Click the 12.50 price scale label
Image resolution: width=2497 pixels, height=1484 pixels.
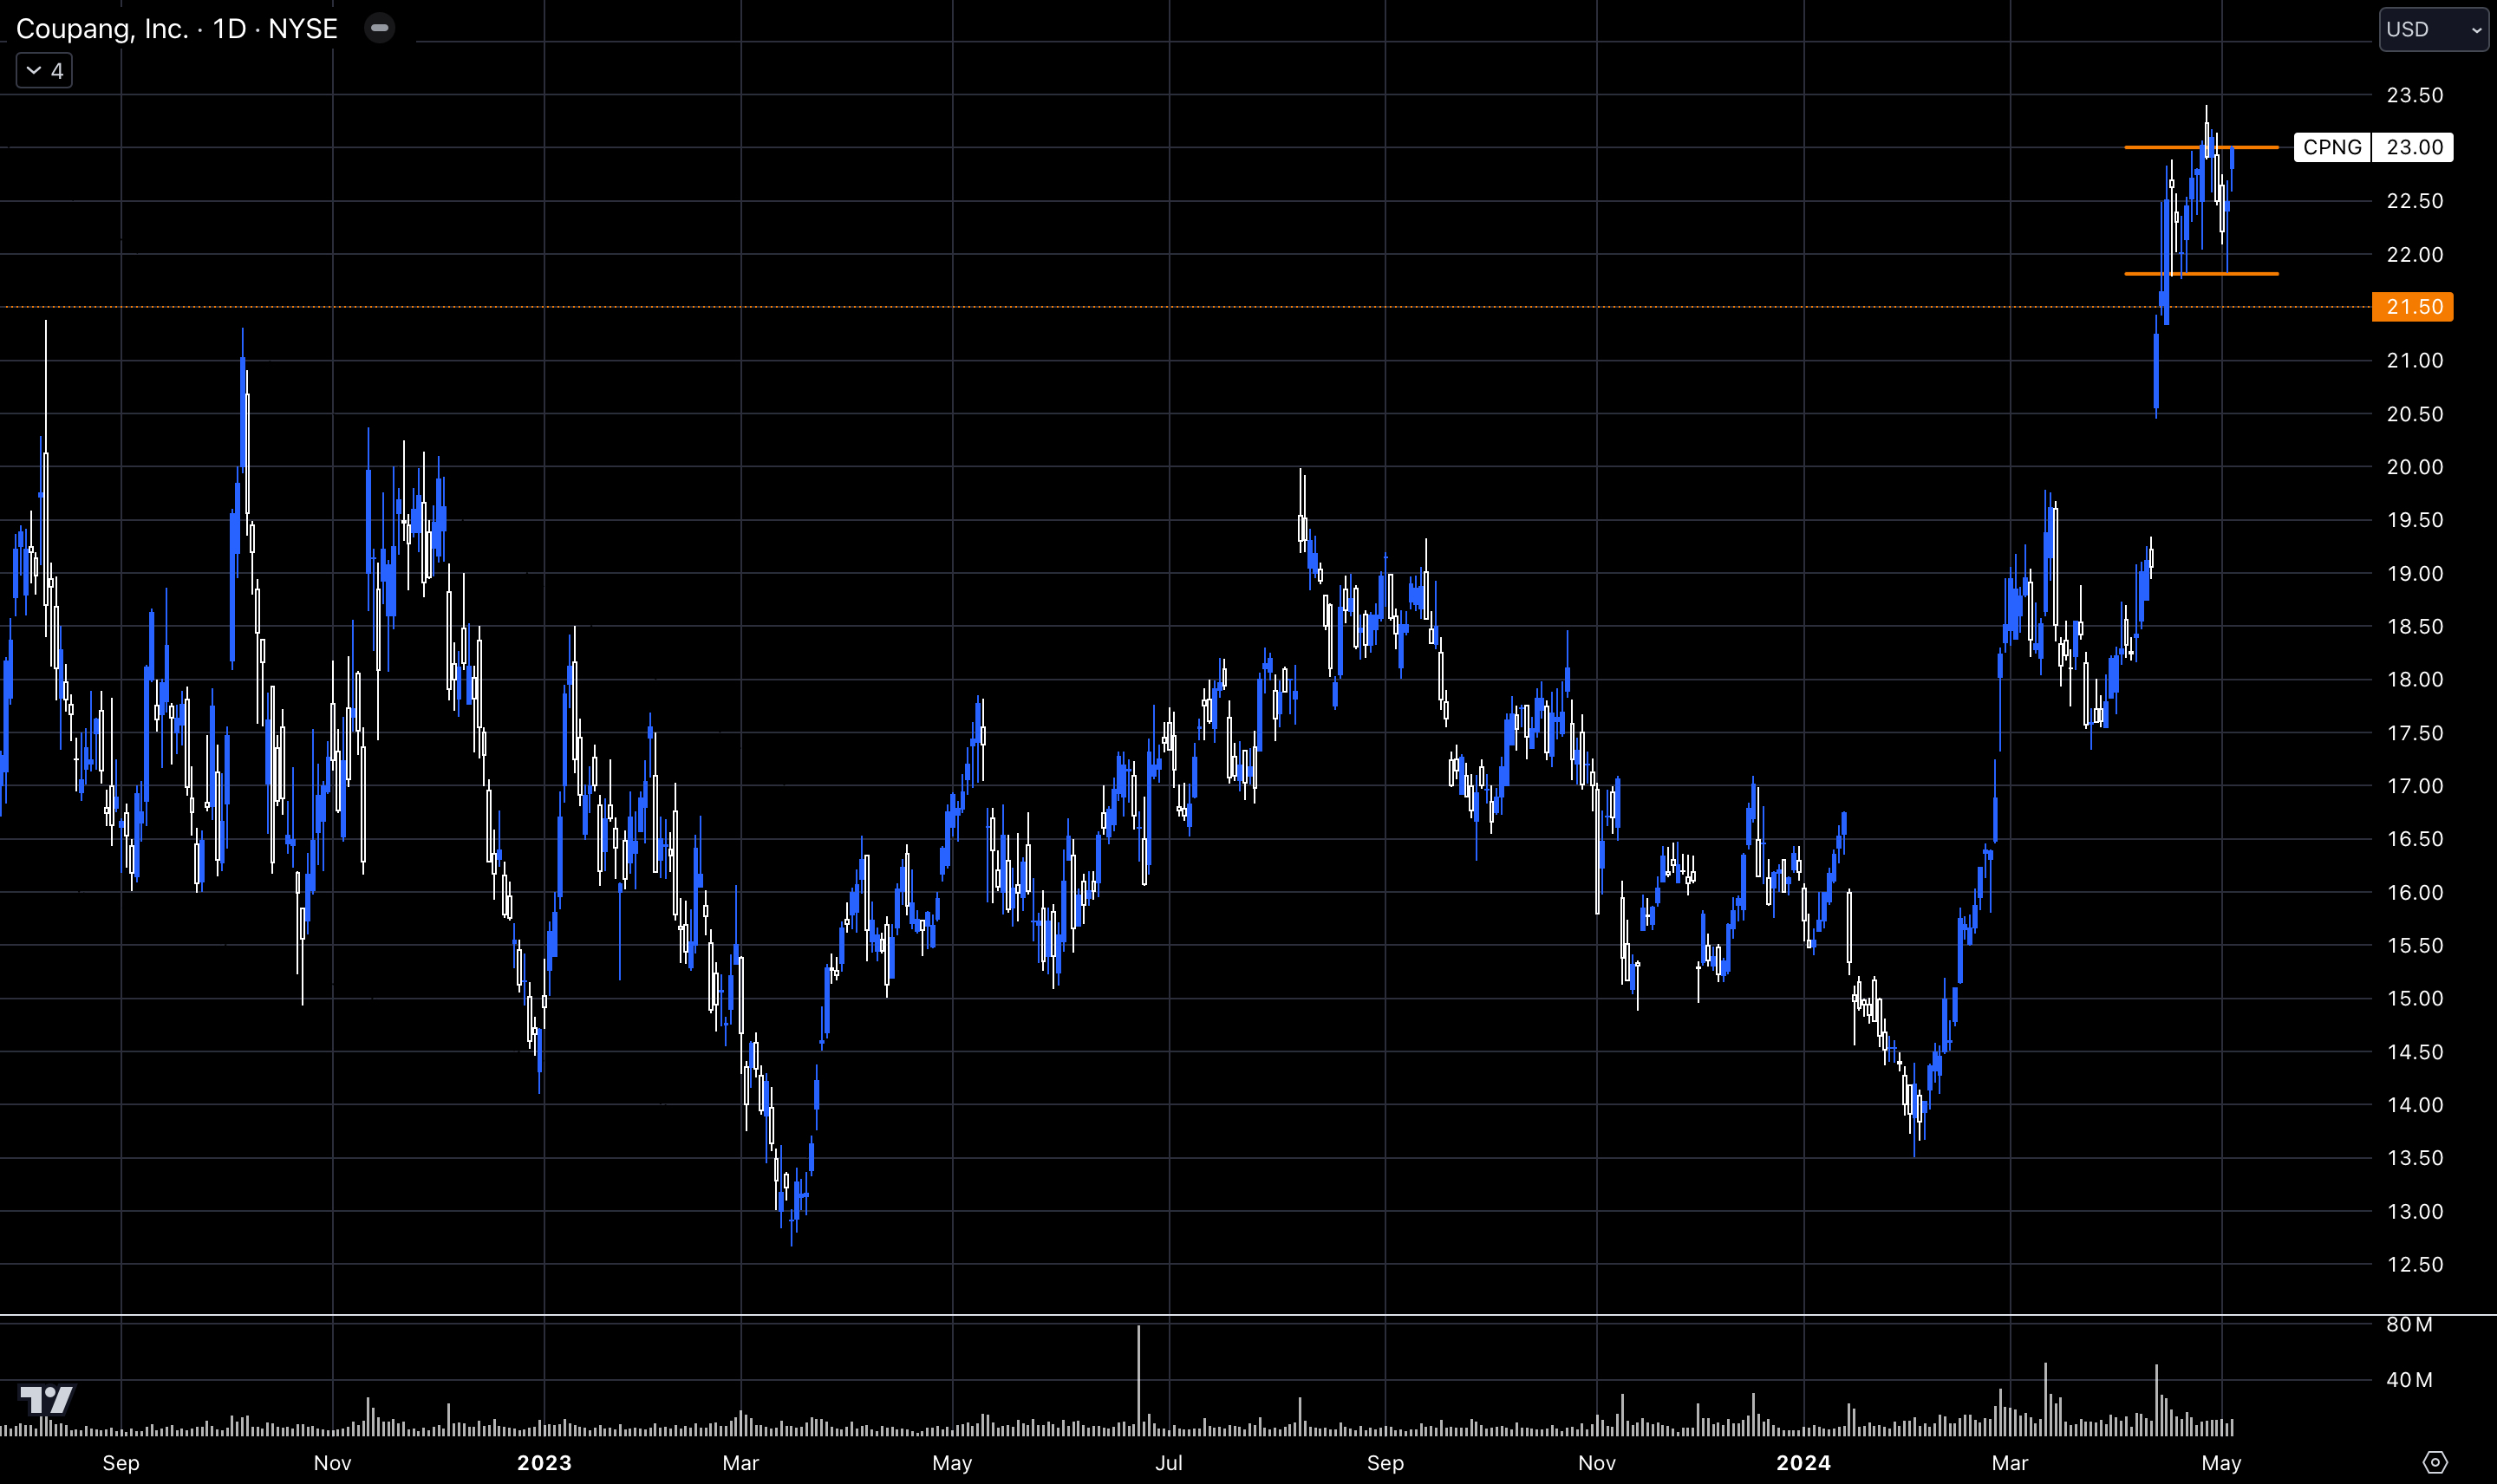pyautogui.click(x=2414, y=1264)
